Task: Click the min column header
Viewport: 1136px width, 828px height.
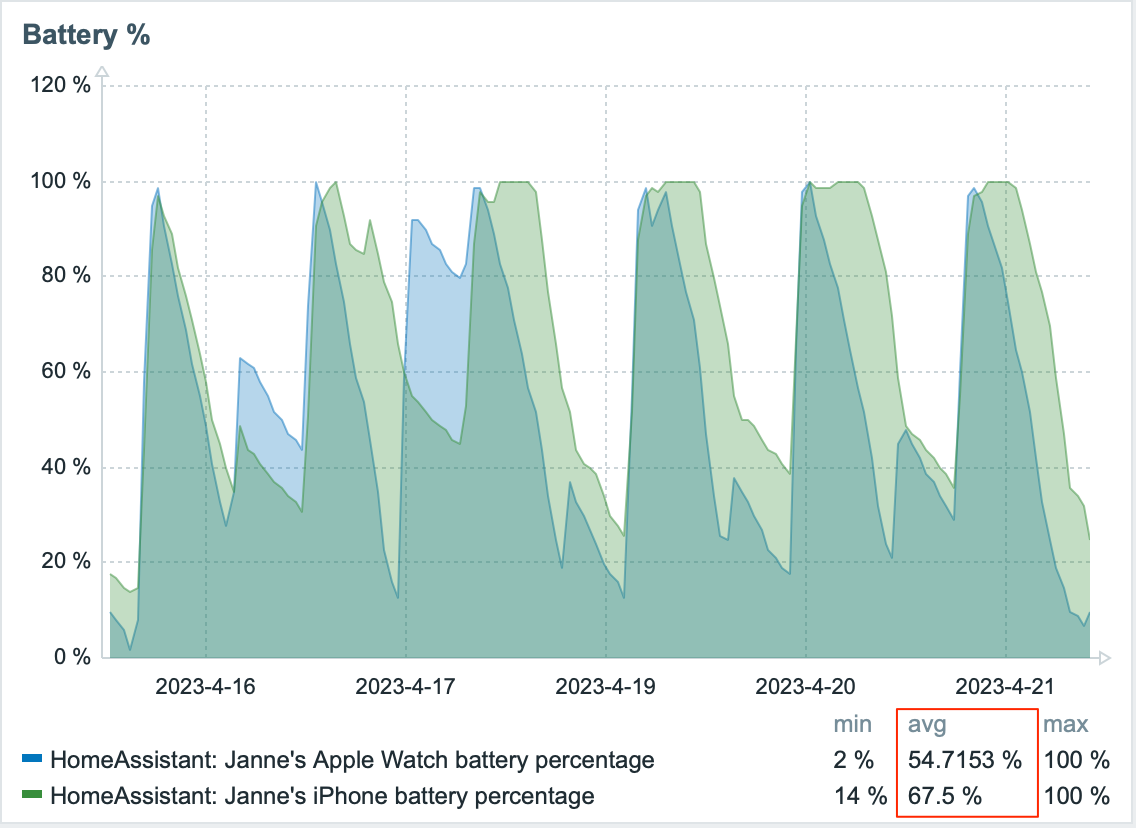Action: 854,724
